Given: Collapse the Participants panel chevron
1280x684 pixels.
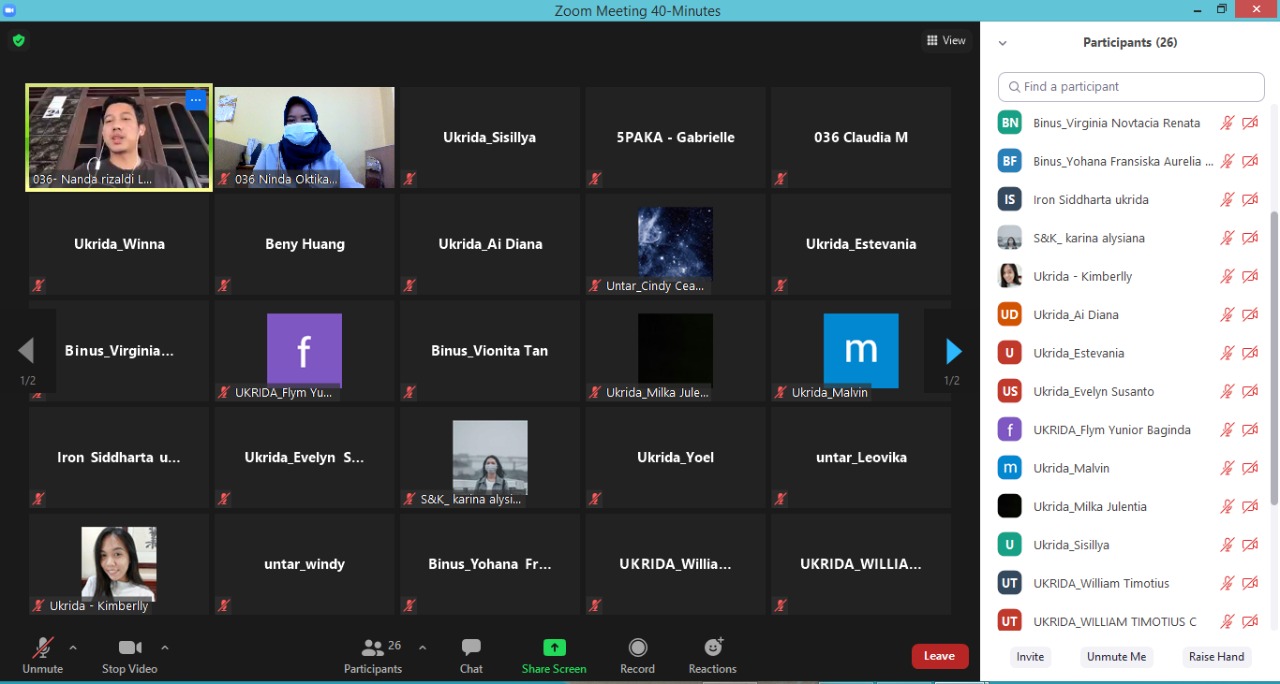Looking at the screenshot, I should coord(1002,43).
